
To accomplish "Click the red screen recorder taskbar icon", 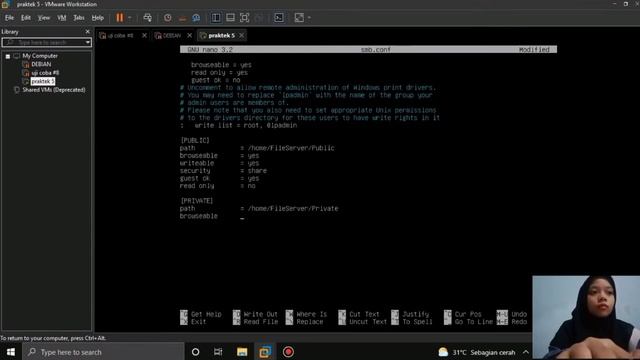I will click(288, 352).
